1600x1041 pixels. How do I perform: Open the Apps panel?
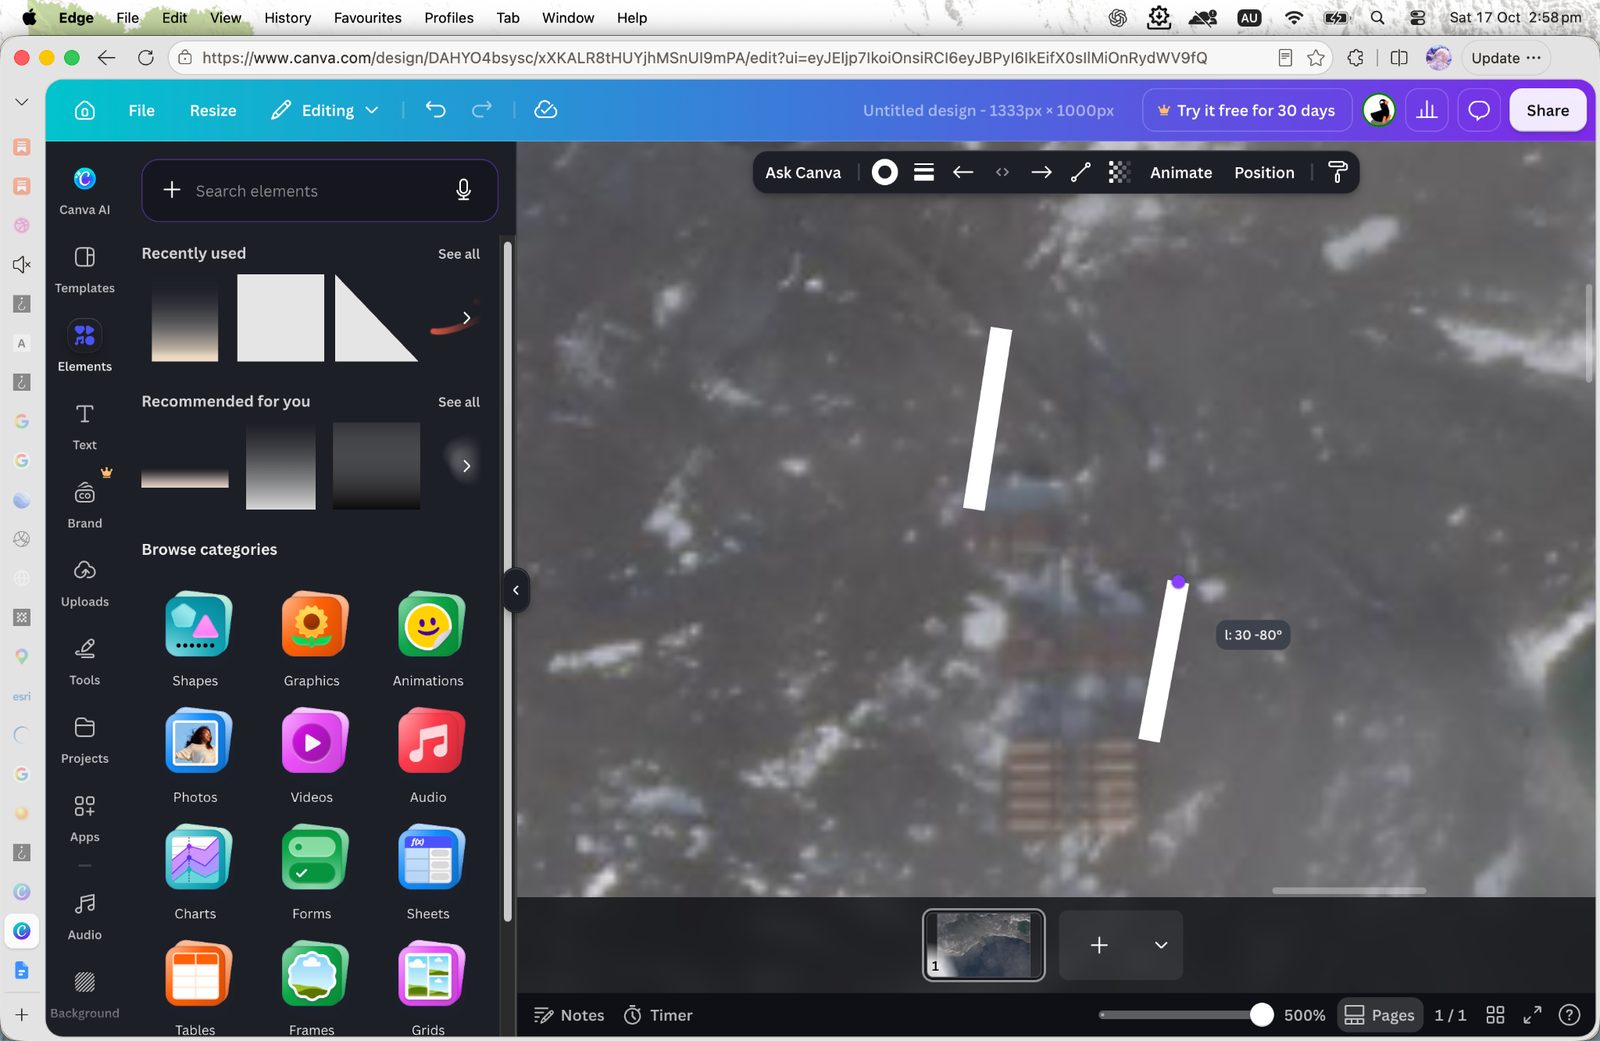click(85, 819)
